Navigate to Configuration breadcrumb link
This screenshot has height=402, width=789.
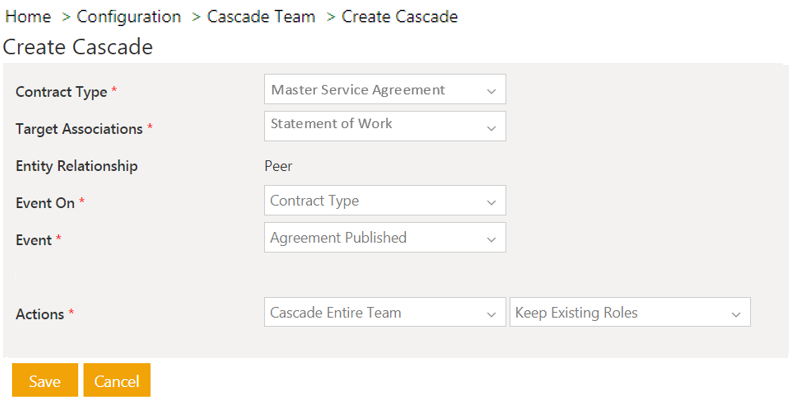coord(129,17)
